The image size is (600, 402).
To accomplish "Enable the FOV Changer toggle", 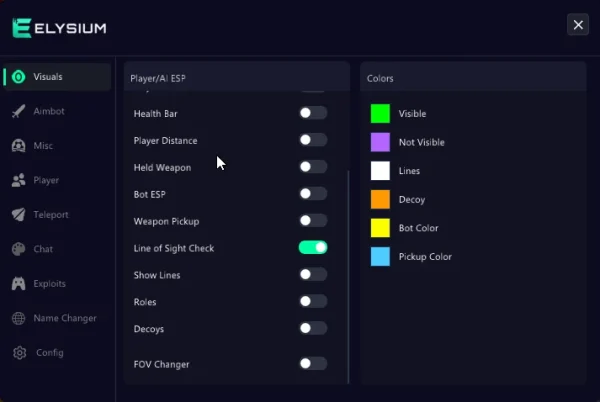I will tap(313, 363).
